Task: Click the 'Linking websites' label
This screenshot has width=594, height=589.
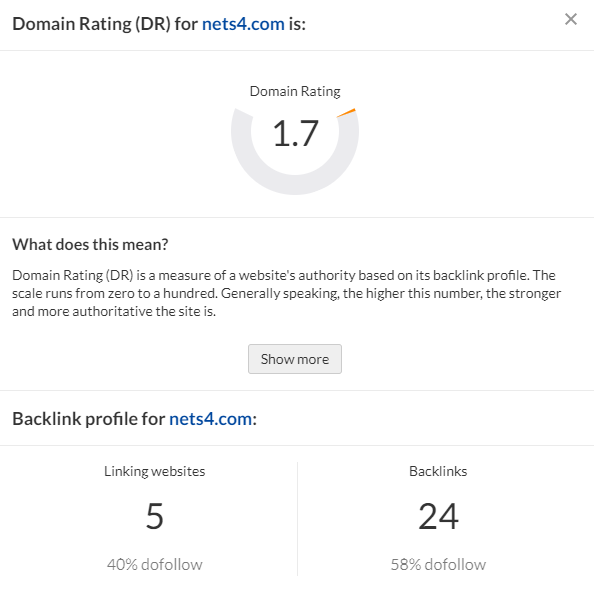Action: tap(155, 471)
